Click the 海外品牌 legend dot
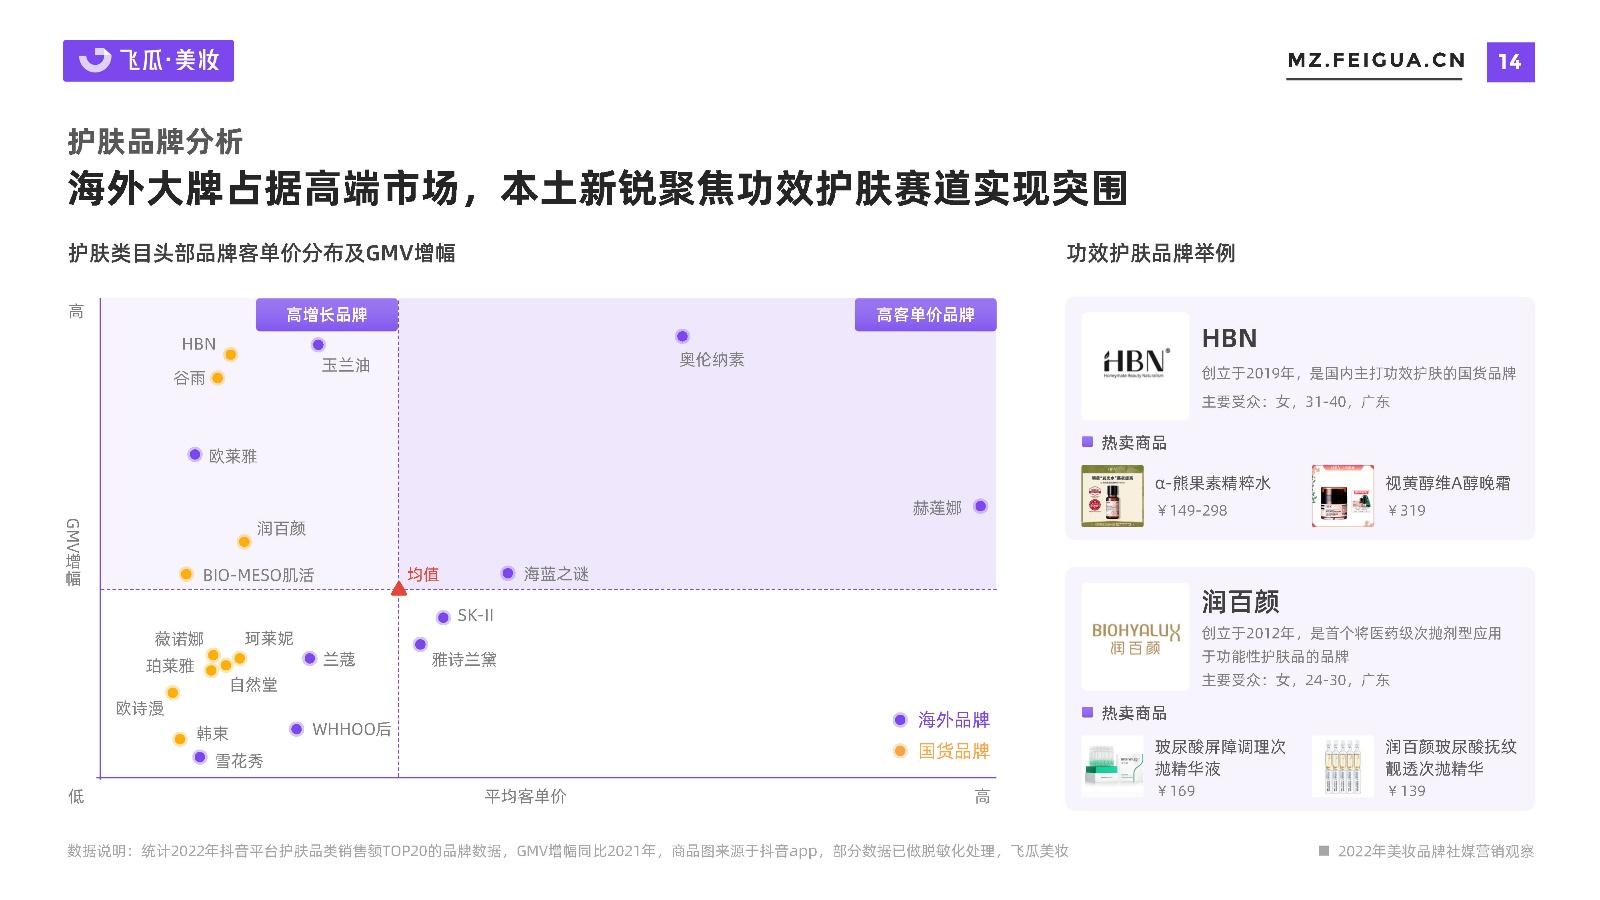This screenshot has width=1600, height=900. tap(900, 720)
